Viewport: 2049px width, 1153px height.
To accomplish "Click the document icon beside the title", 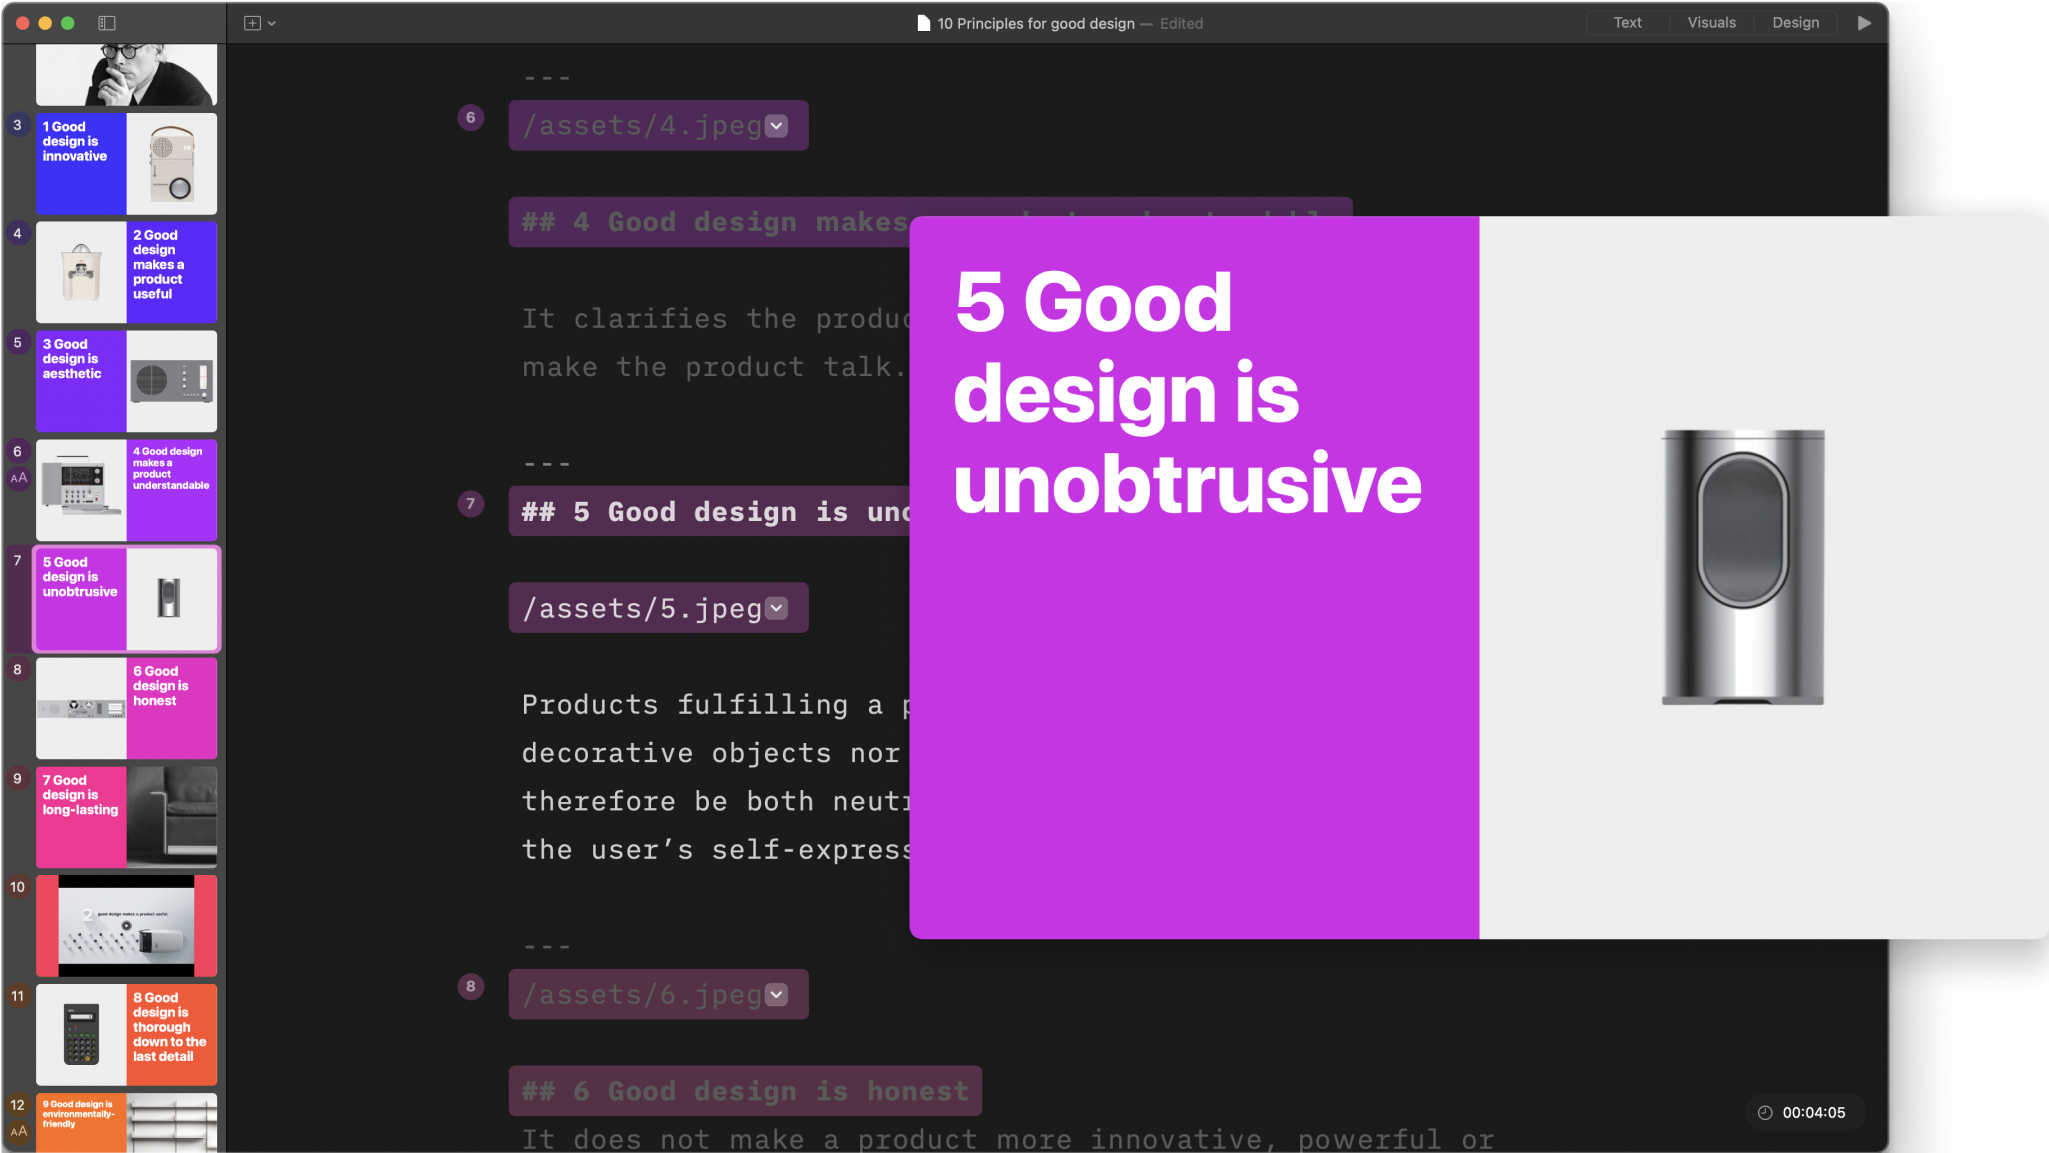I will pos(921,23).
